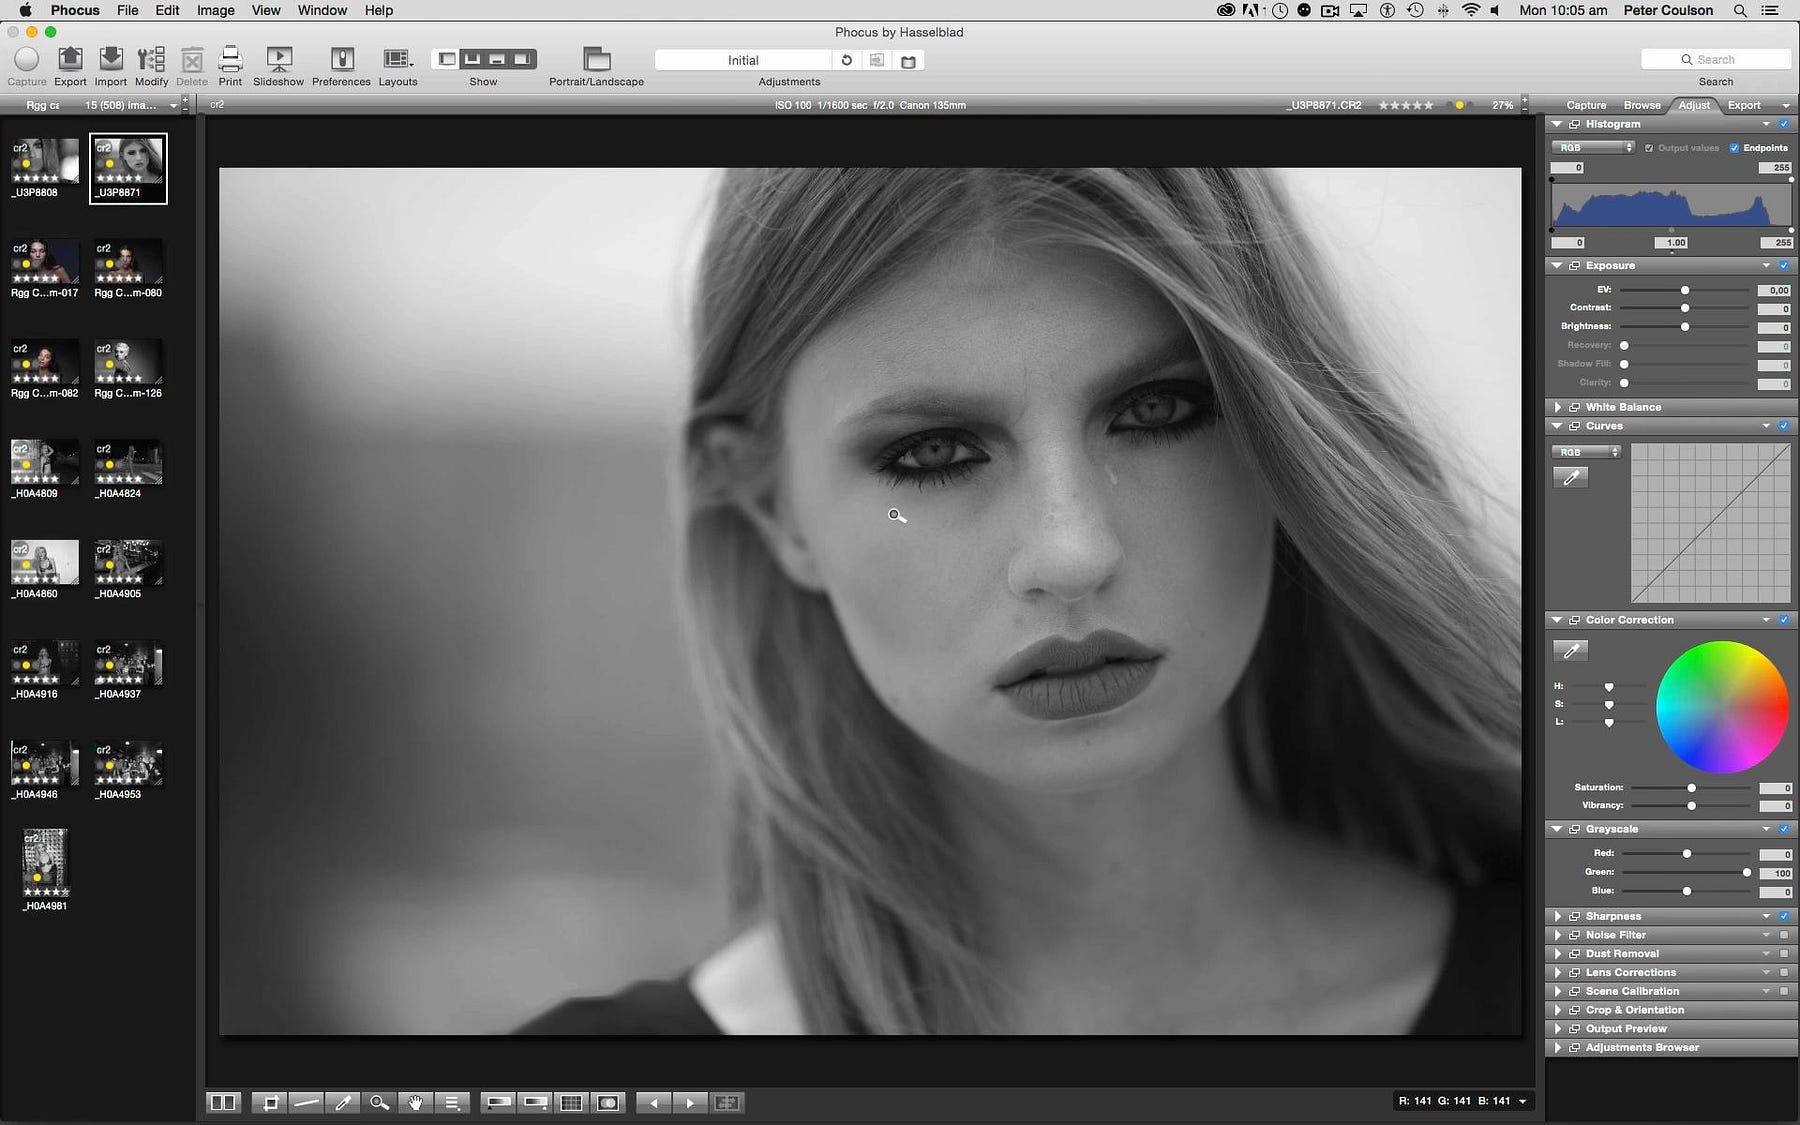Open Preferences from the toolbar
The width and height of the screenshot is (1800, 1125).
coord(342,59)
